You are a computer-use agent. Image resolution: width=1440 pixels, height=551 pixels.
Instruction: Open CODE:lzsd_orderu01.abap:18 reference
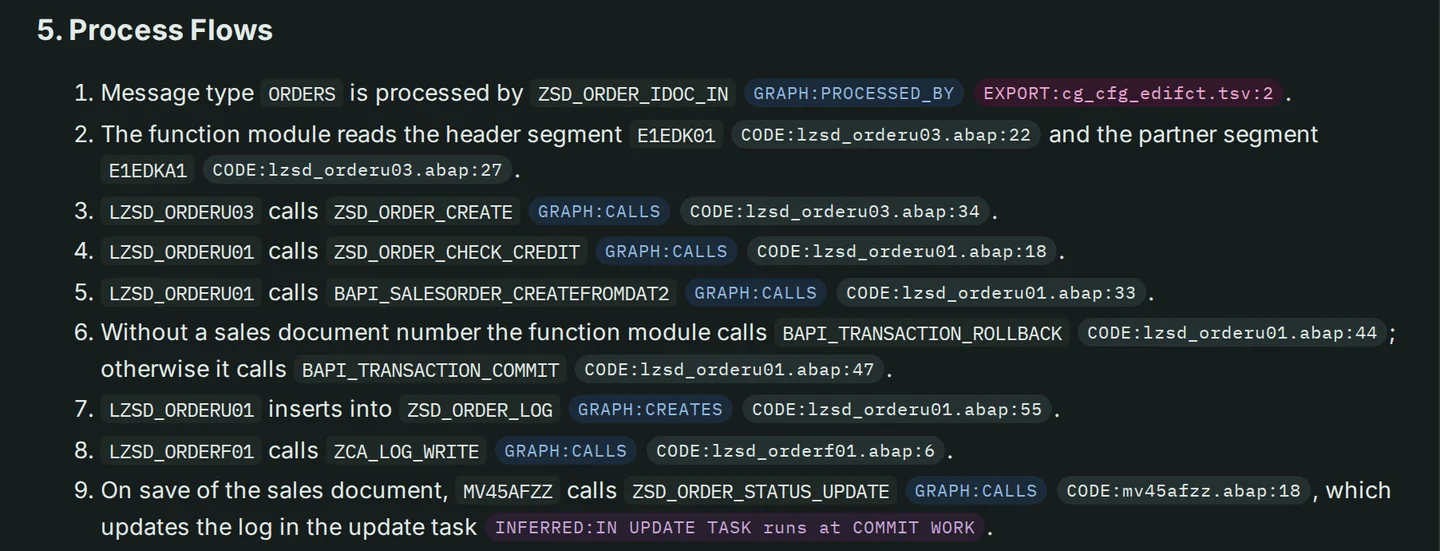pyautogui.click(x=901, y=252)
